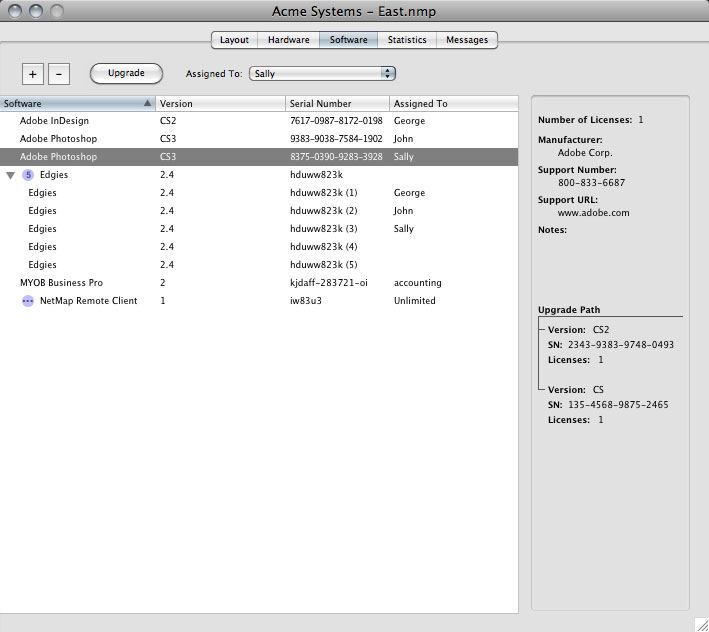Screen dimensions: 709x632
Task: Click the NetMap Remote Client unlimited icon
Action: coord(28,301)
